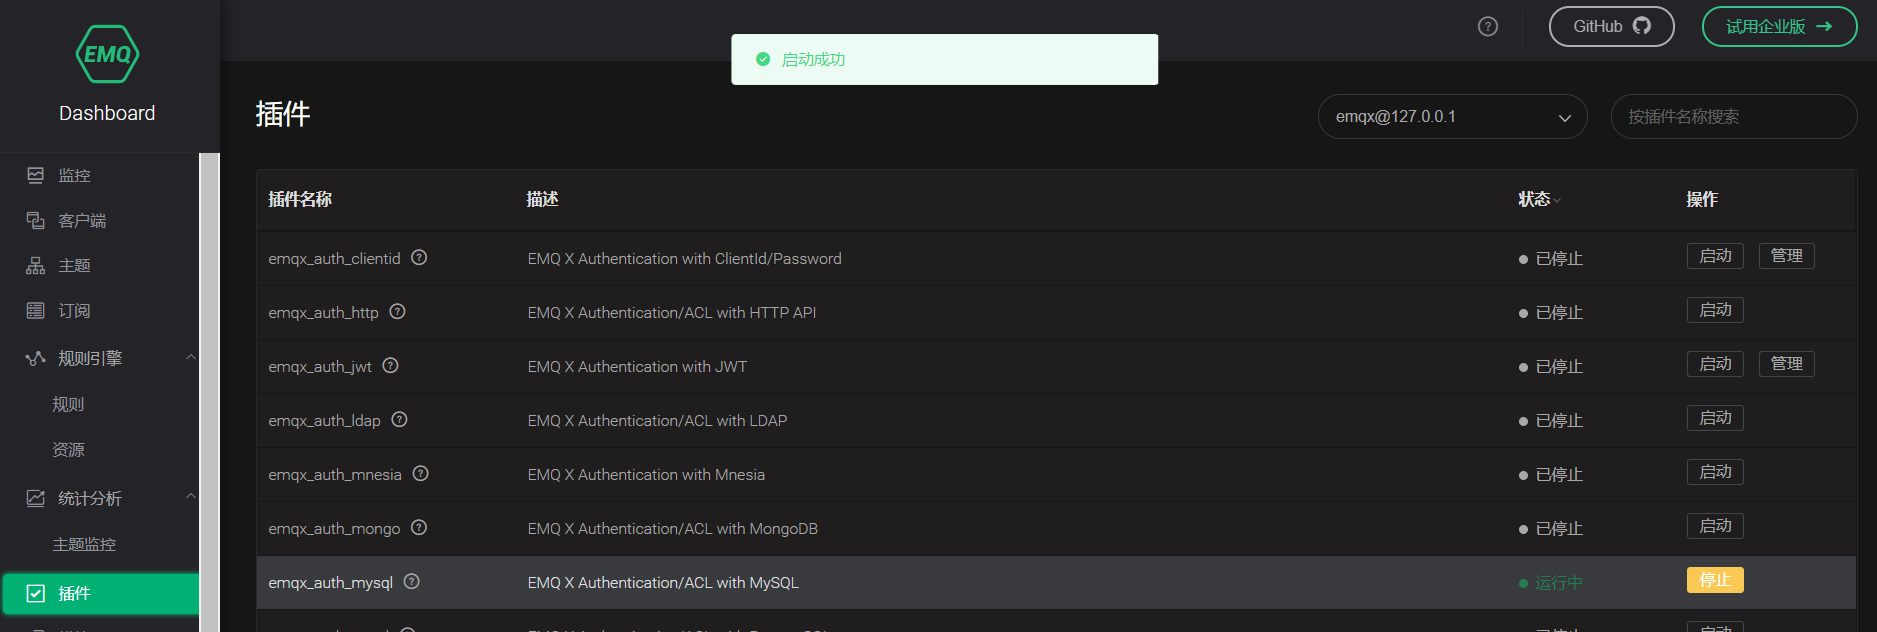
Task: Click info icon next to emqx_auth_jwt
Action: (x=390, y=366)
